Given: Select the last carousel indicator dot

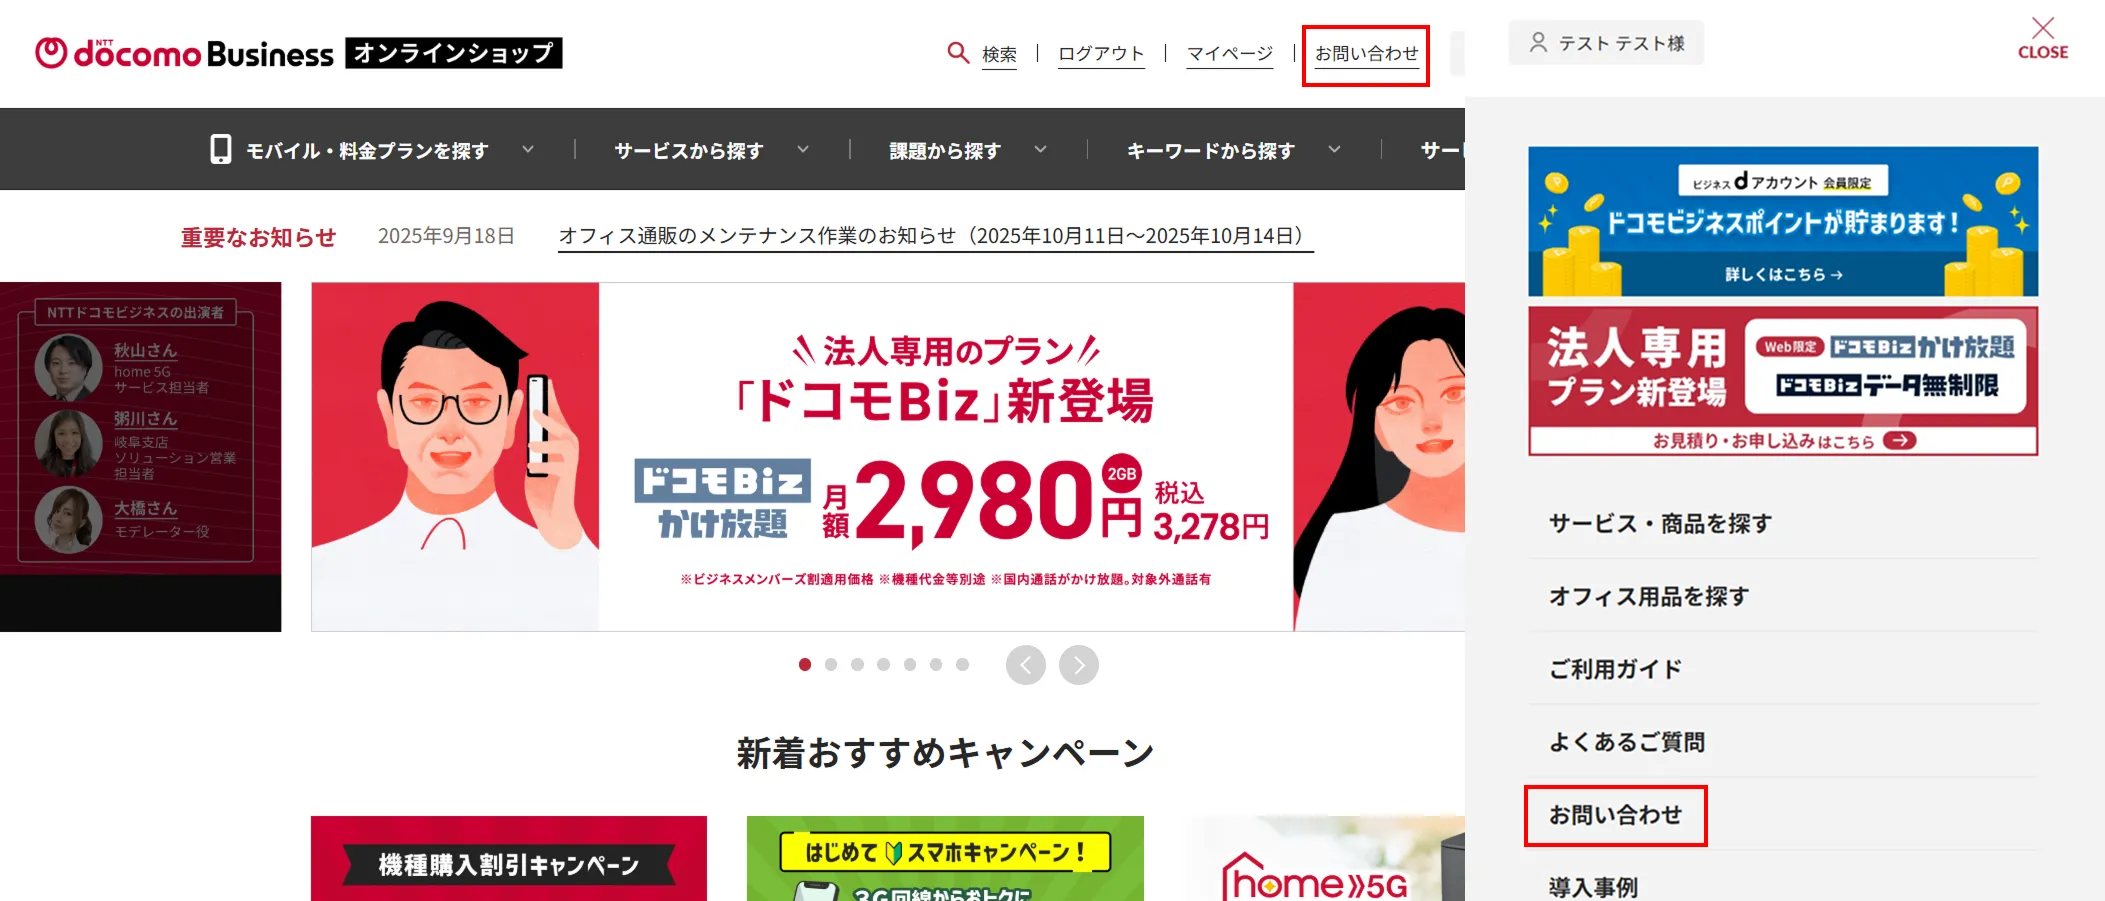Looking at the screenshot, I should 962,665.
